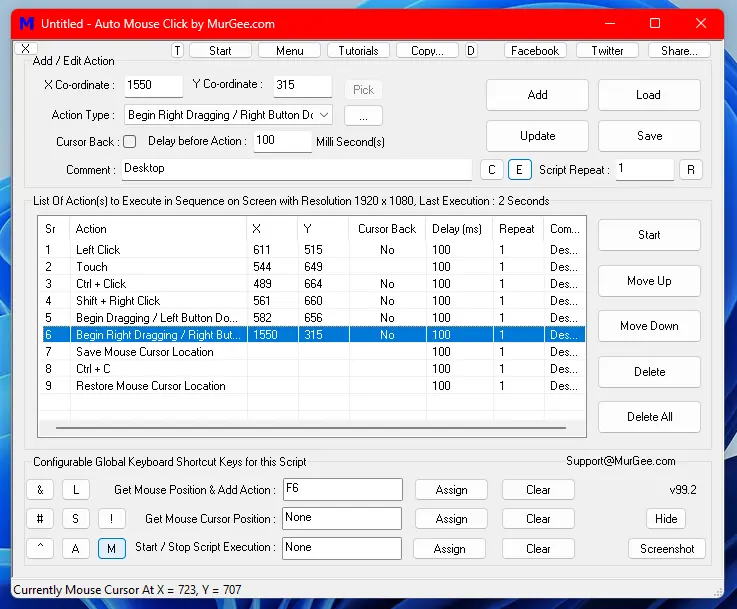Assign key for Start / Stop Script Execution
The width and height of the screenshot is (737, 609).
click(449, 548)
